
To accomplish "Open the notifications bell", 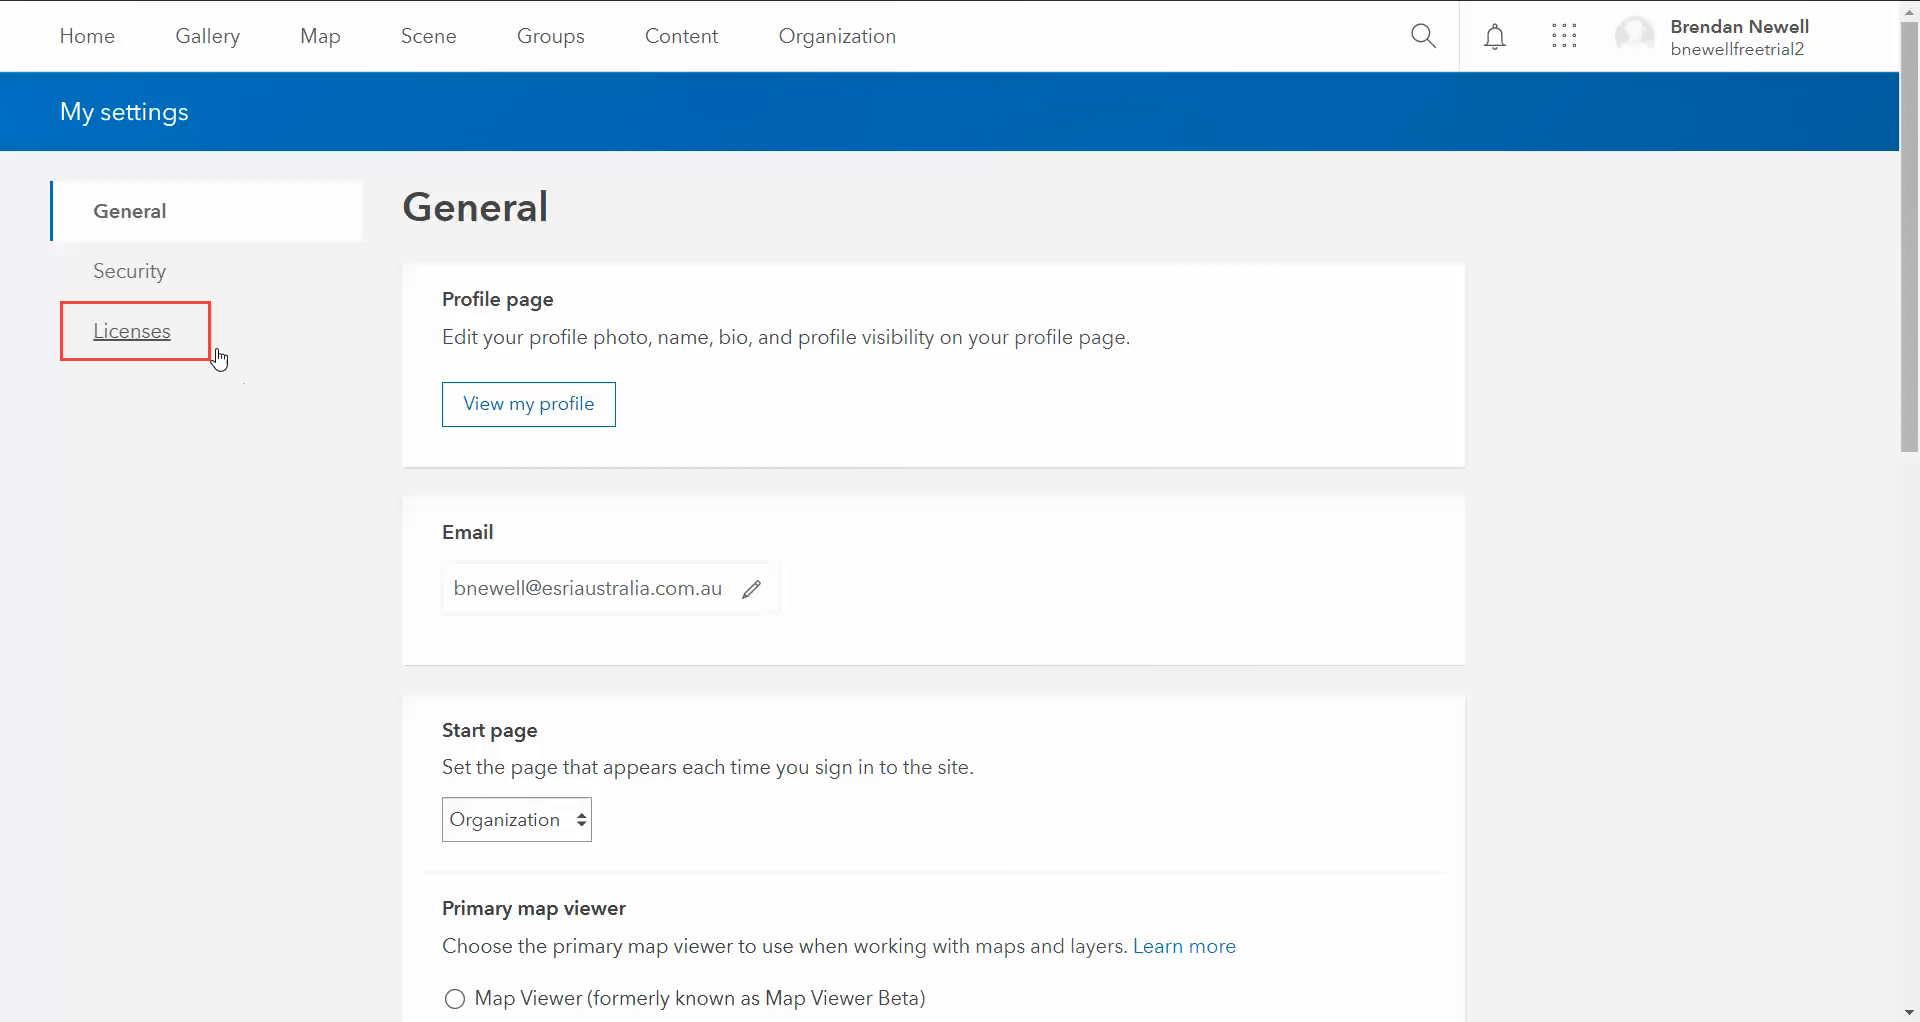I will [1494, 37].
